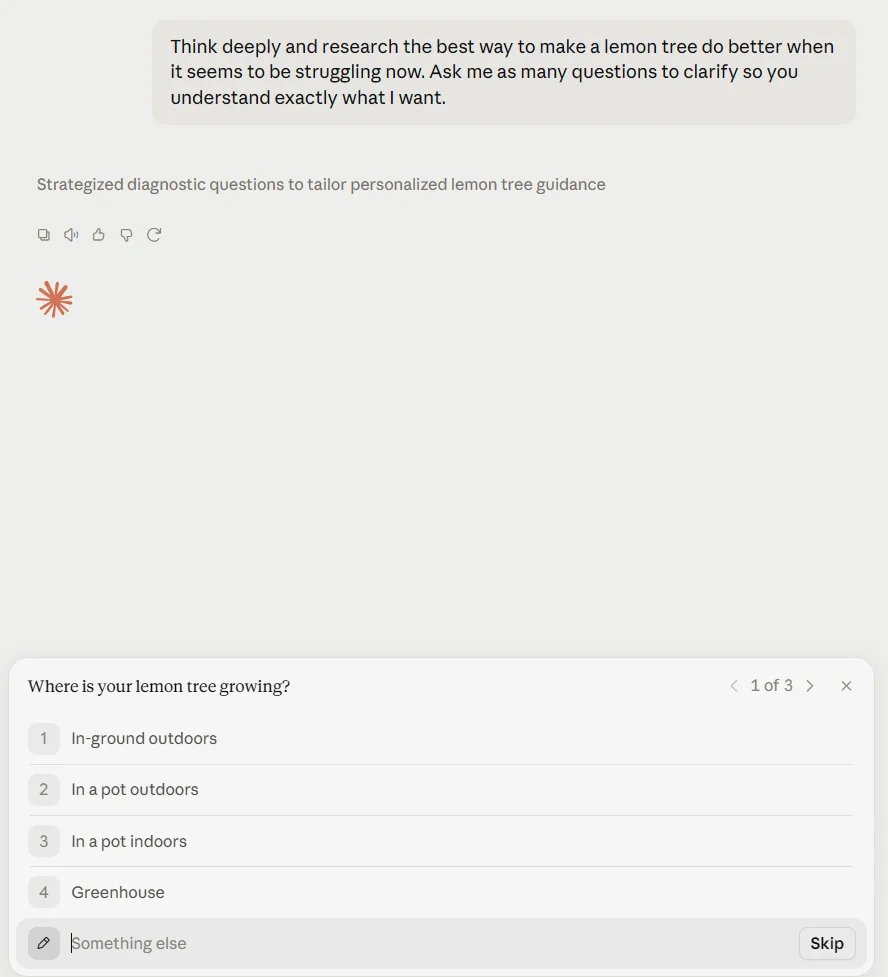Click the number 1 option badge
This screenshot has height=977, width=888.
pos(44,739)
